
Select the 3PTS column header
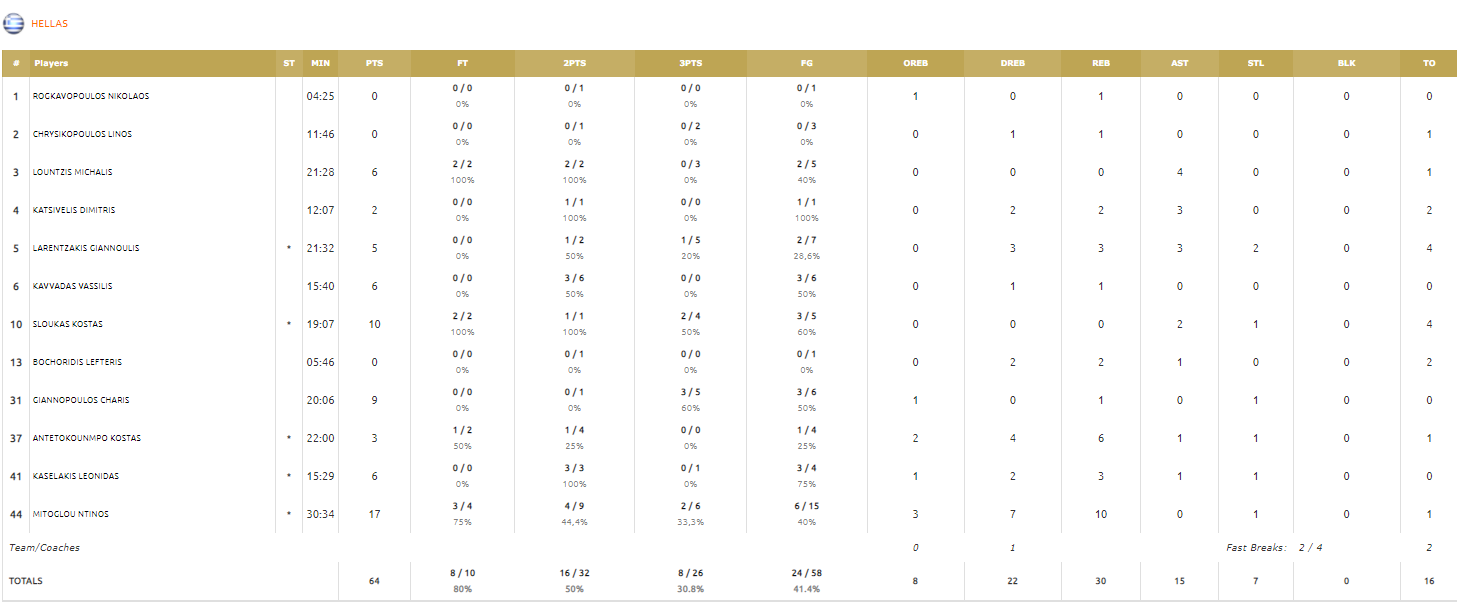coord(691,63)
